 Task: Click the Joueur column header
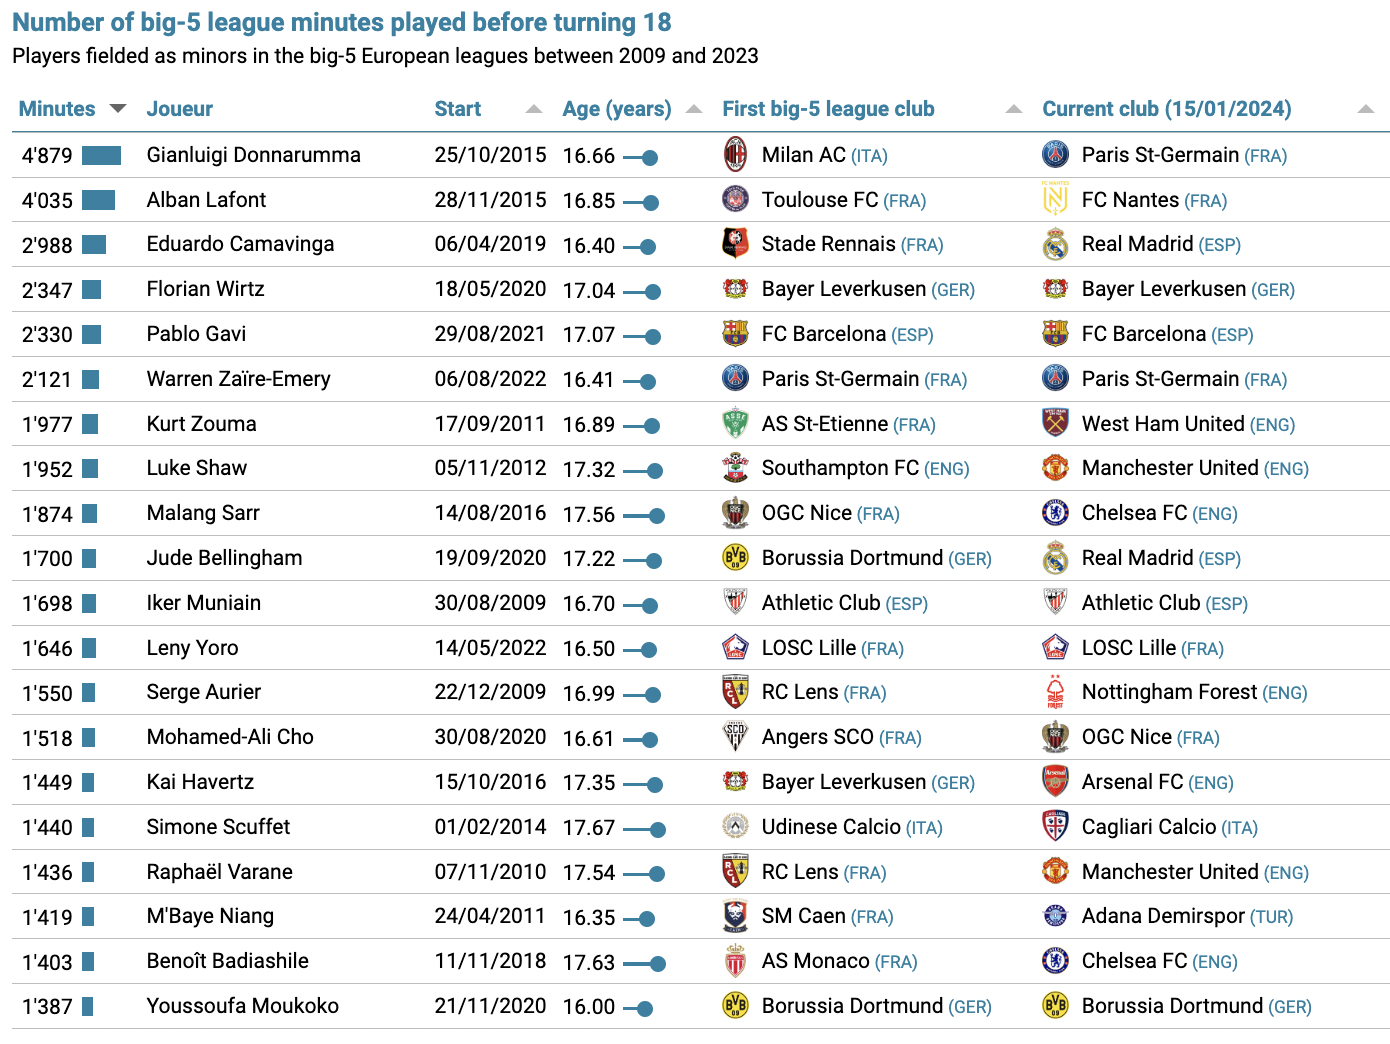click(x=180, y=109)
